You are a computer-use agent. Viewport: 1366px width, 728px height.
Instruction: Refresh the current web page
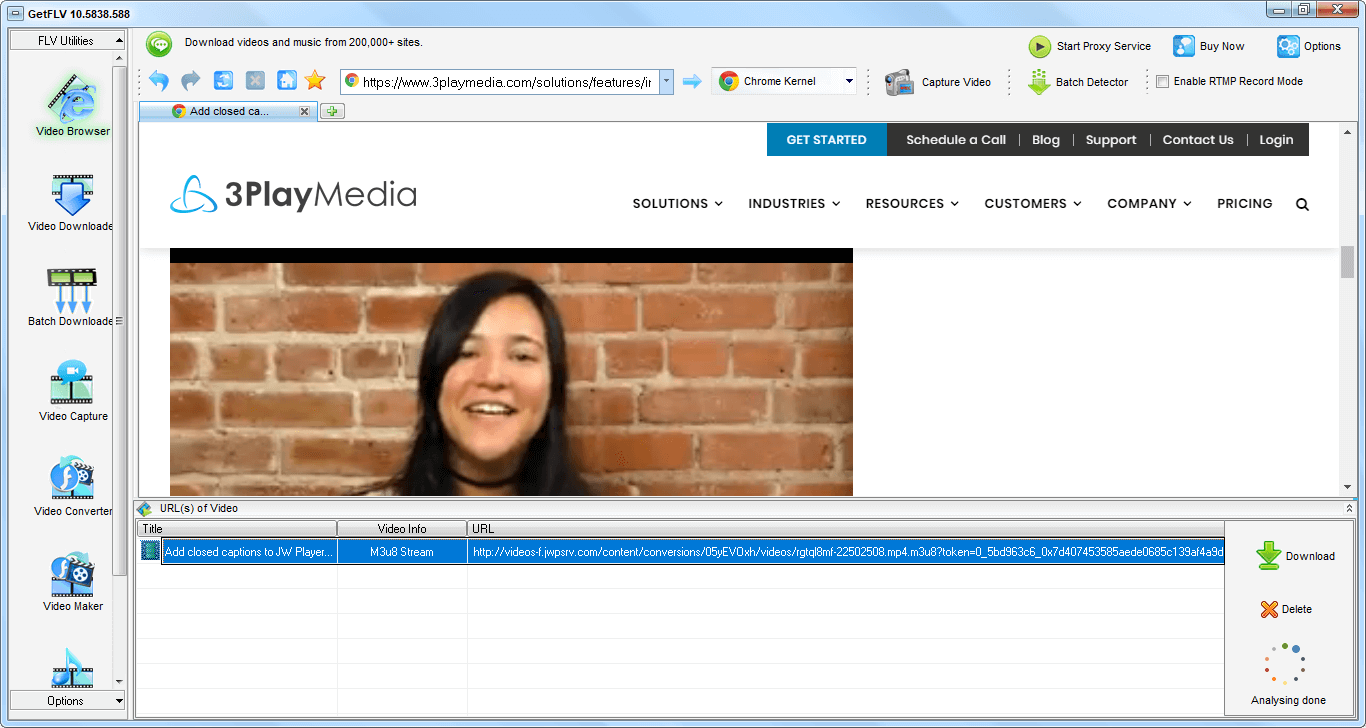223,81
